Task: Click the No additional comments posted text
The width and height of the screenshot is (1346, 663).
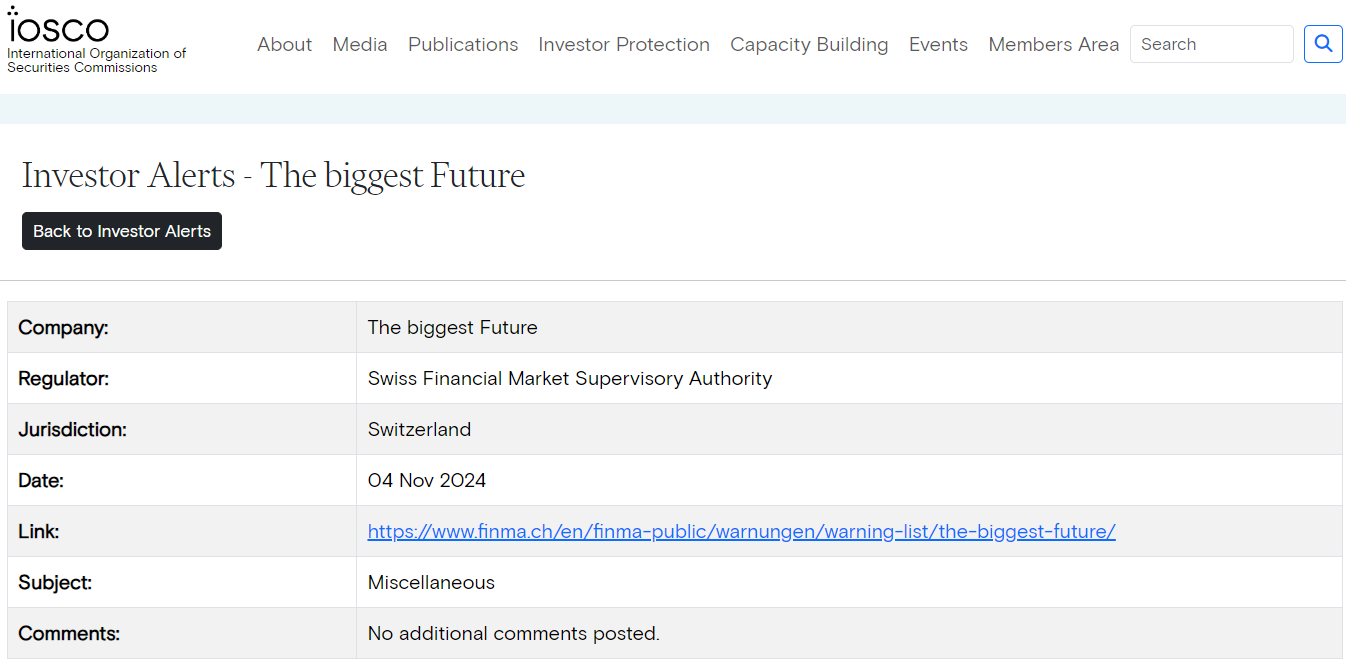Action: [514, 634]
